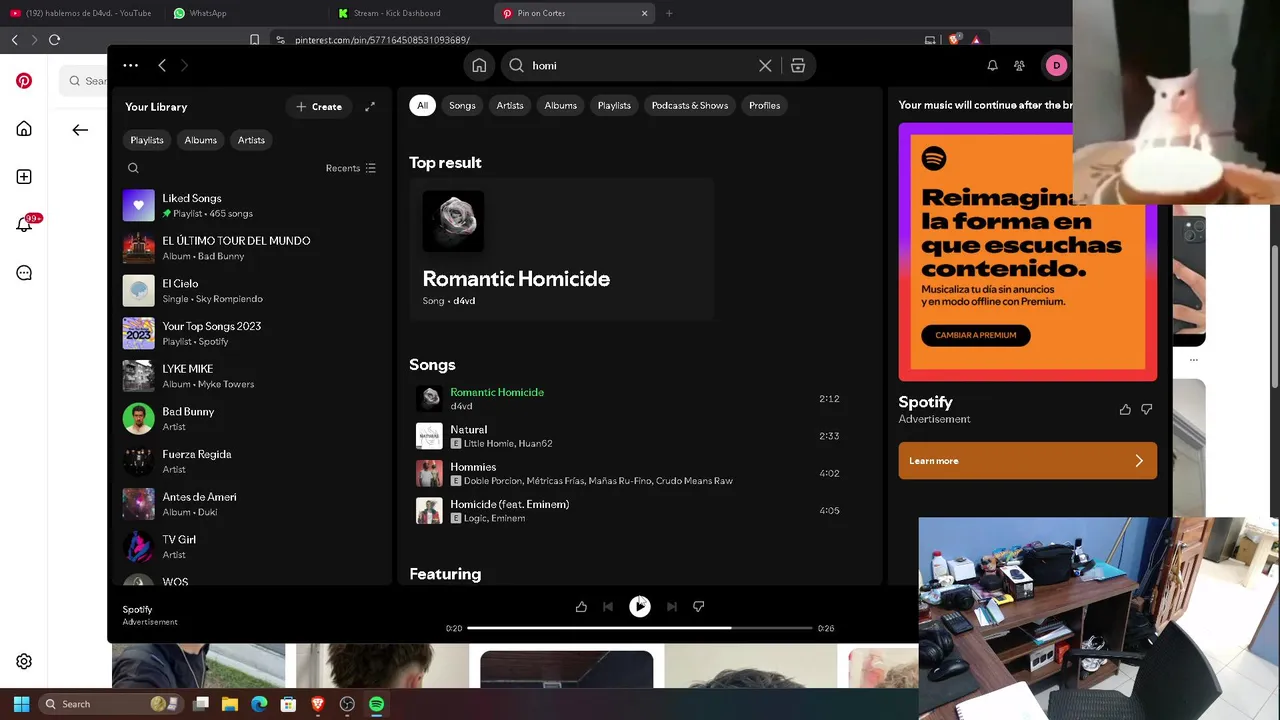
Task: Go back in Spotify navigation history
Action: [x=162, y=65]
